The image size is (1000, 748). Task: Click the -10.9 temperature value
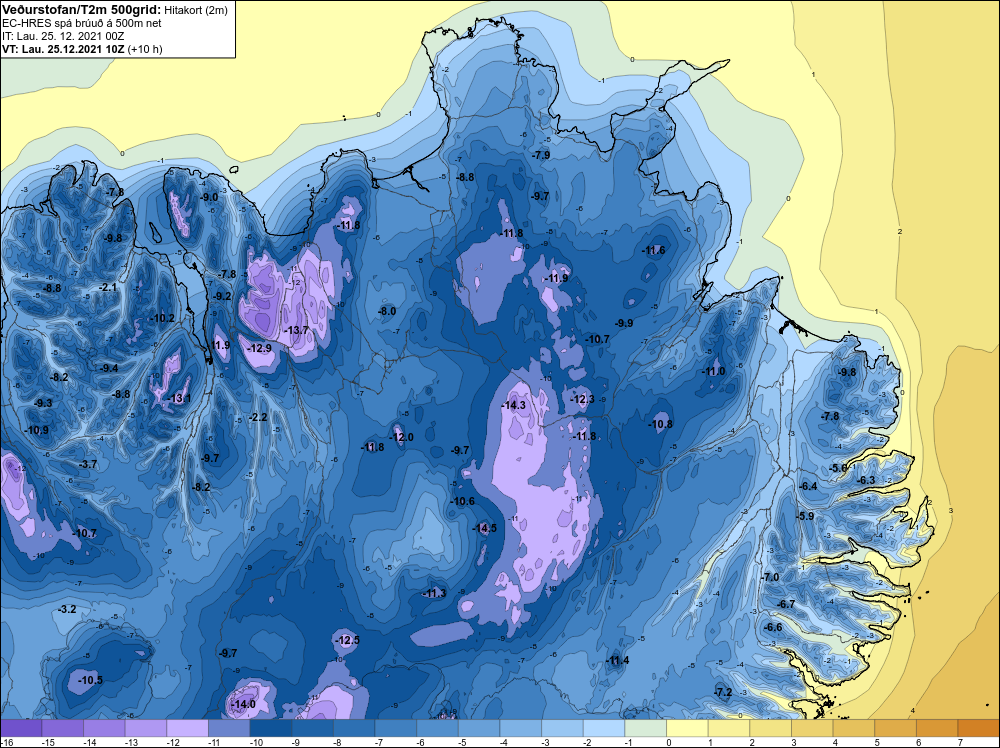click(37, 430)
